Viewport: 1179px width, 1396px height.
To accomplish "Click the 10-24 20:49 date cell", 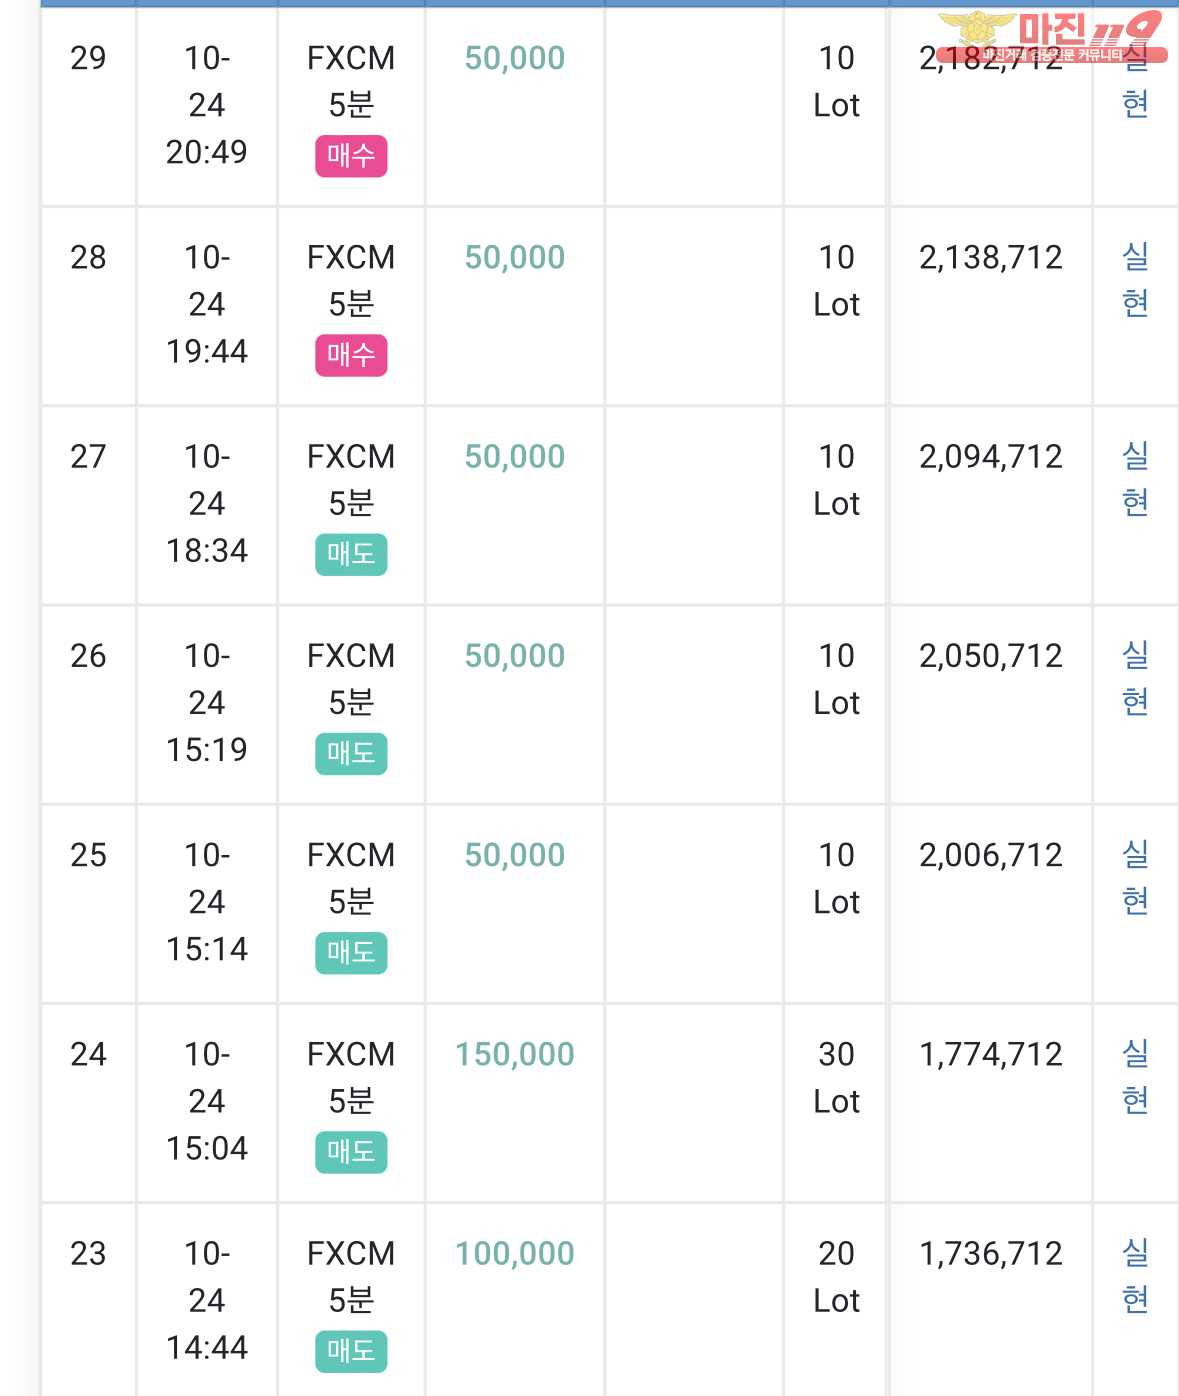I will (x=207, y=105).
